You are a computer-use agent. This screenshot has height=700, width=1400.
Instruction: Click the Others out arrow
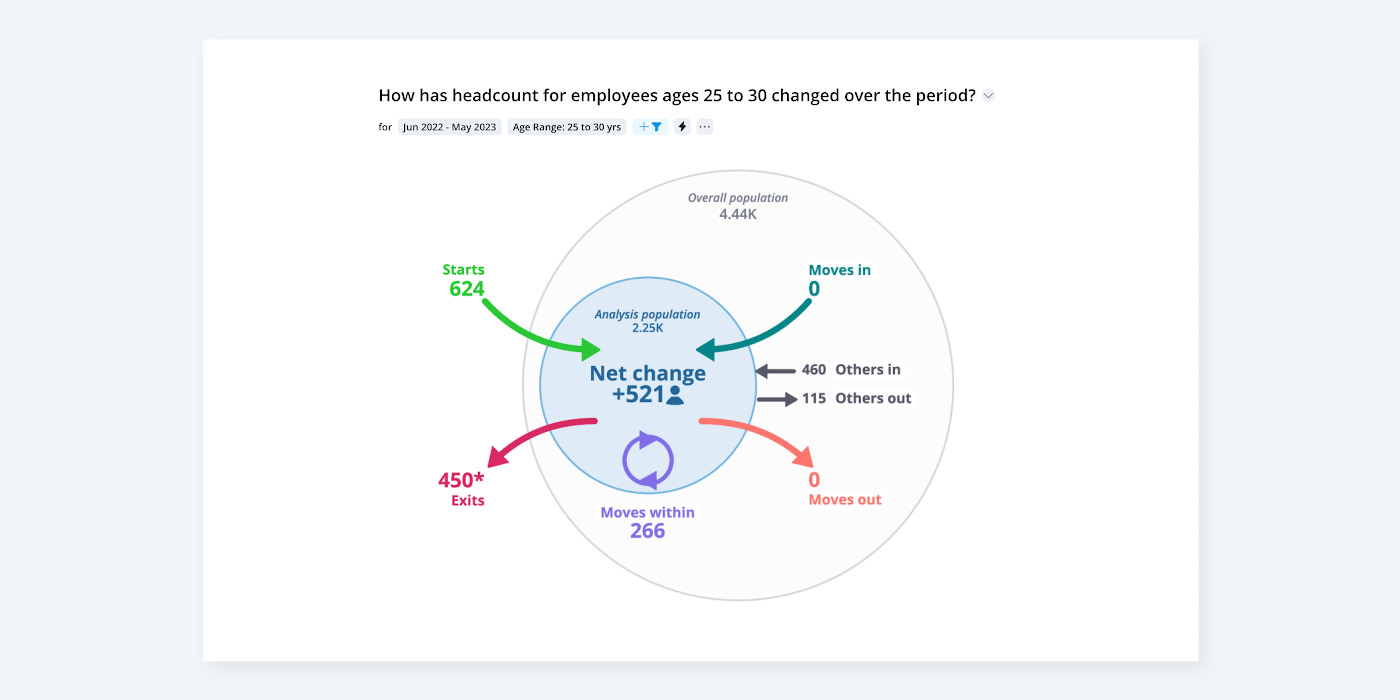click(x=776, y=399)
